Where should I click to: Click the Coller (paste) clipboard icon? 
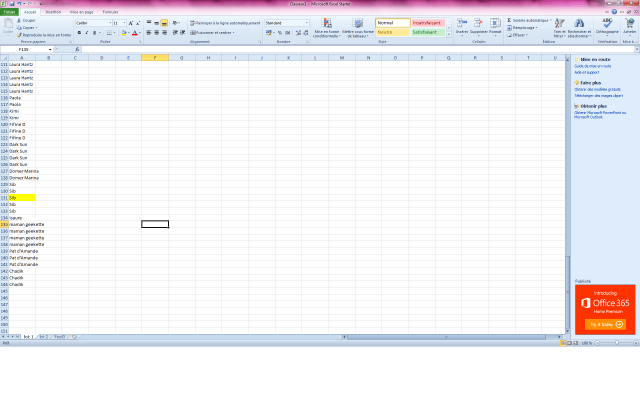8,24
